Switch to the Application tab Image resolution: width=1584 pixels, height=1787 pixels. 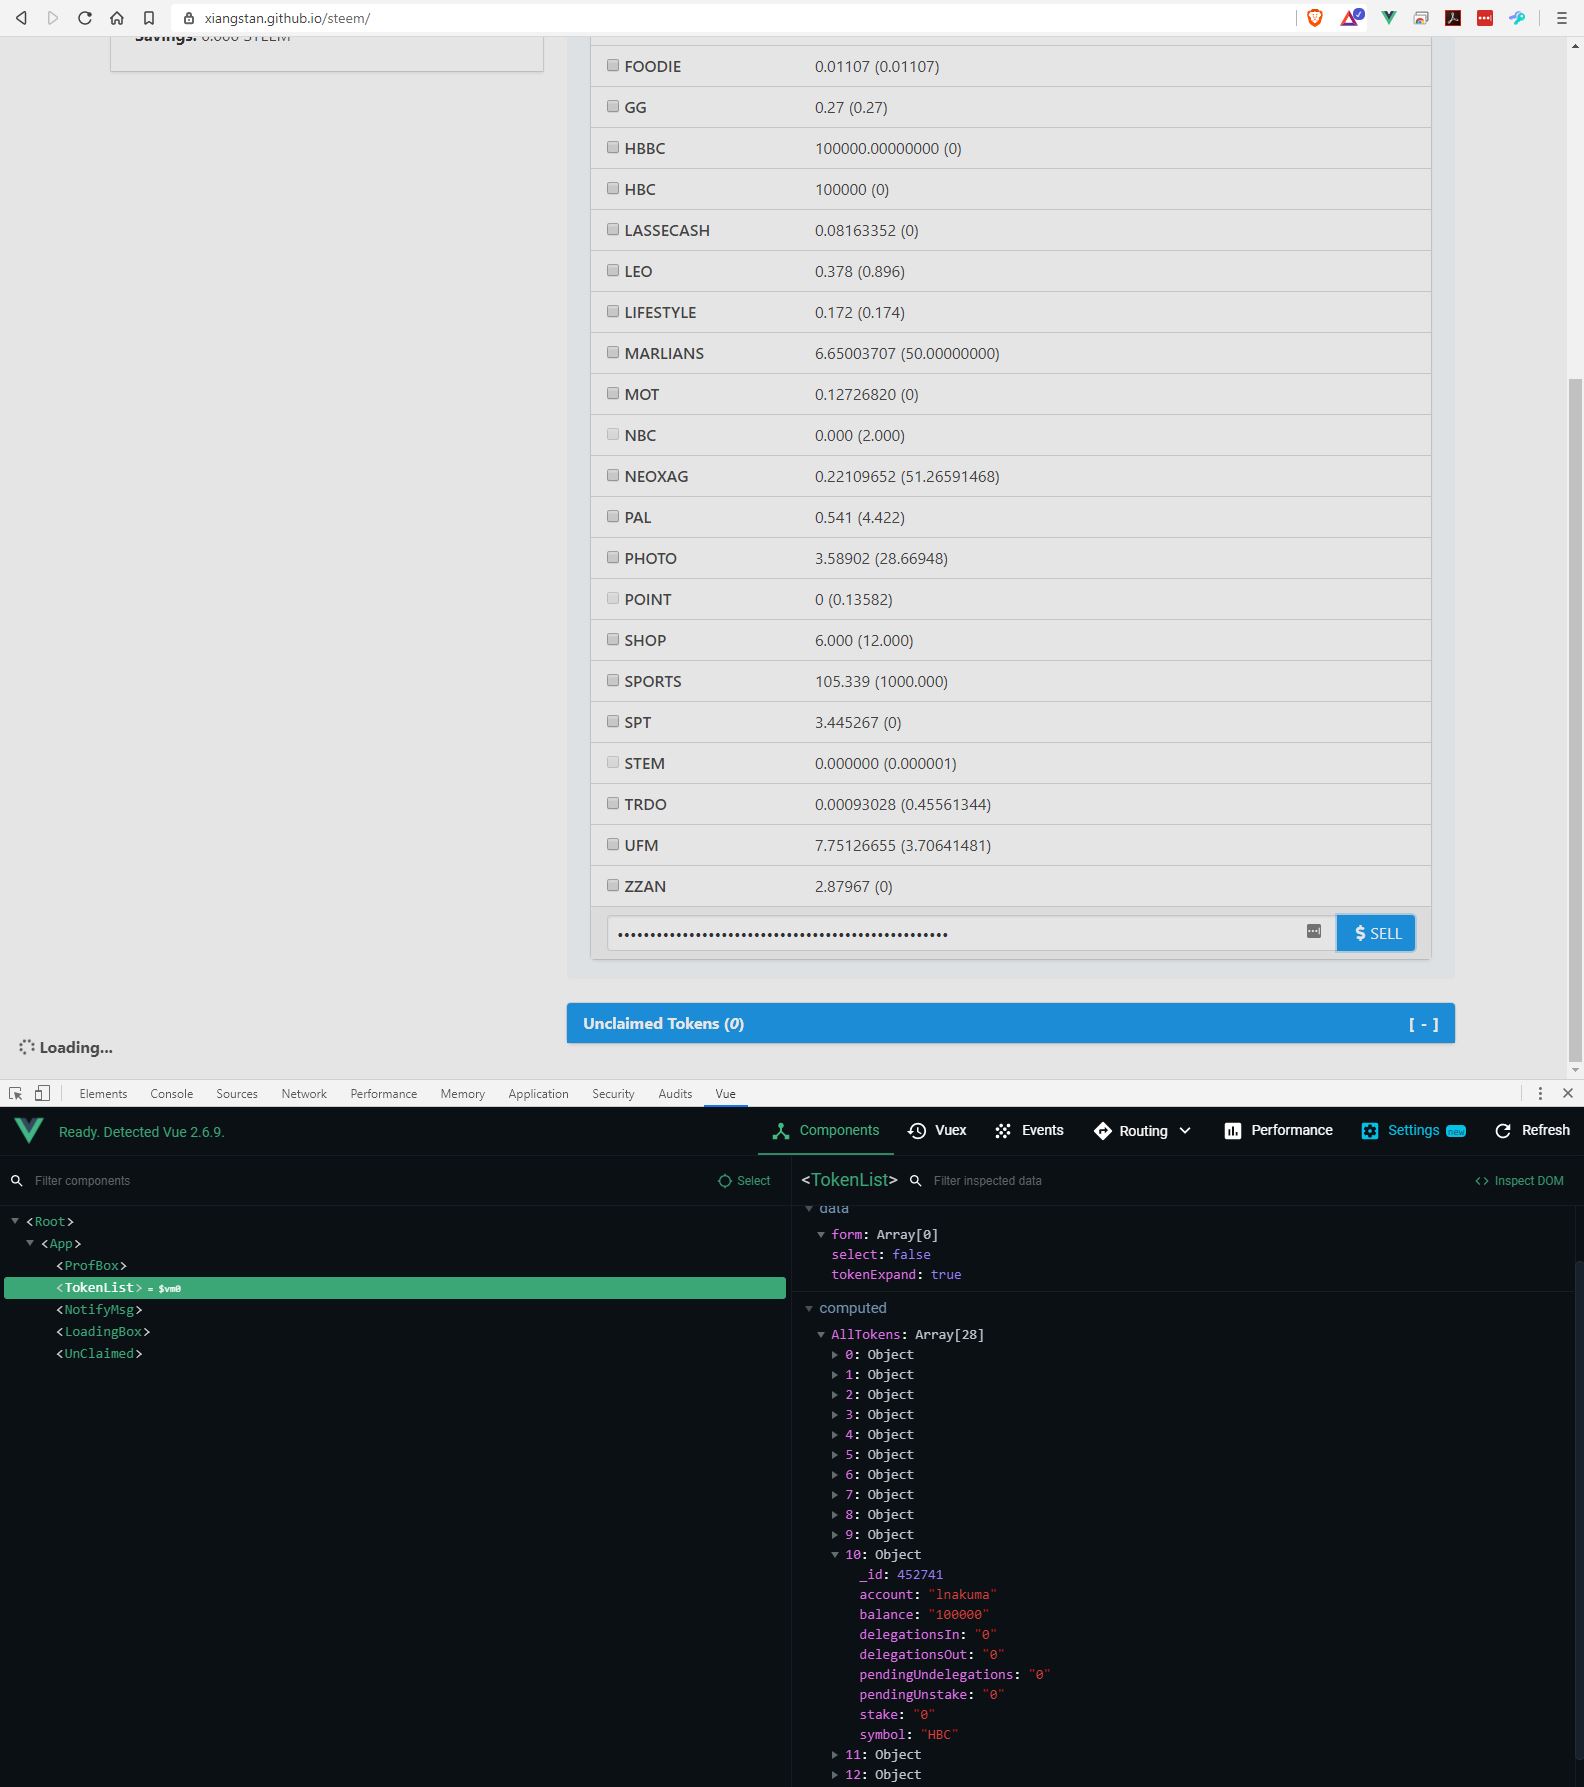pyautogui.click(x=538, y=1094)
